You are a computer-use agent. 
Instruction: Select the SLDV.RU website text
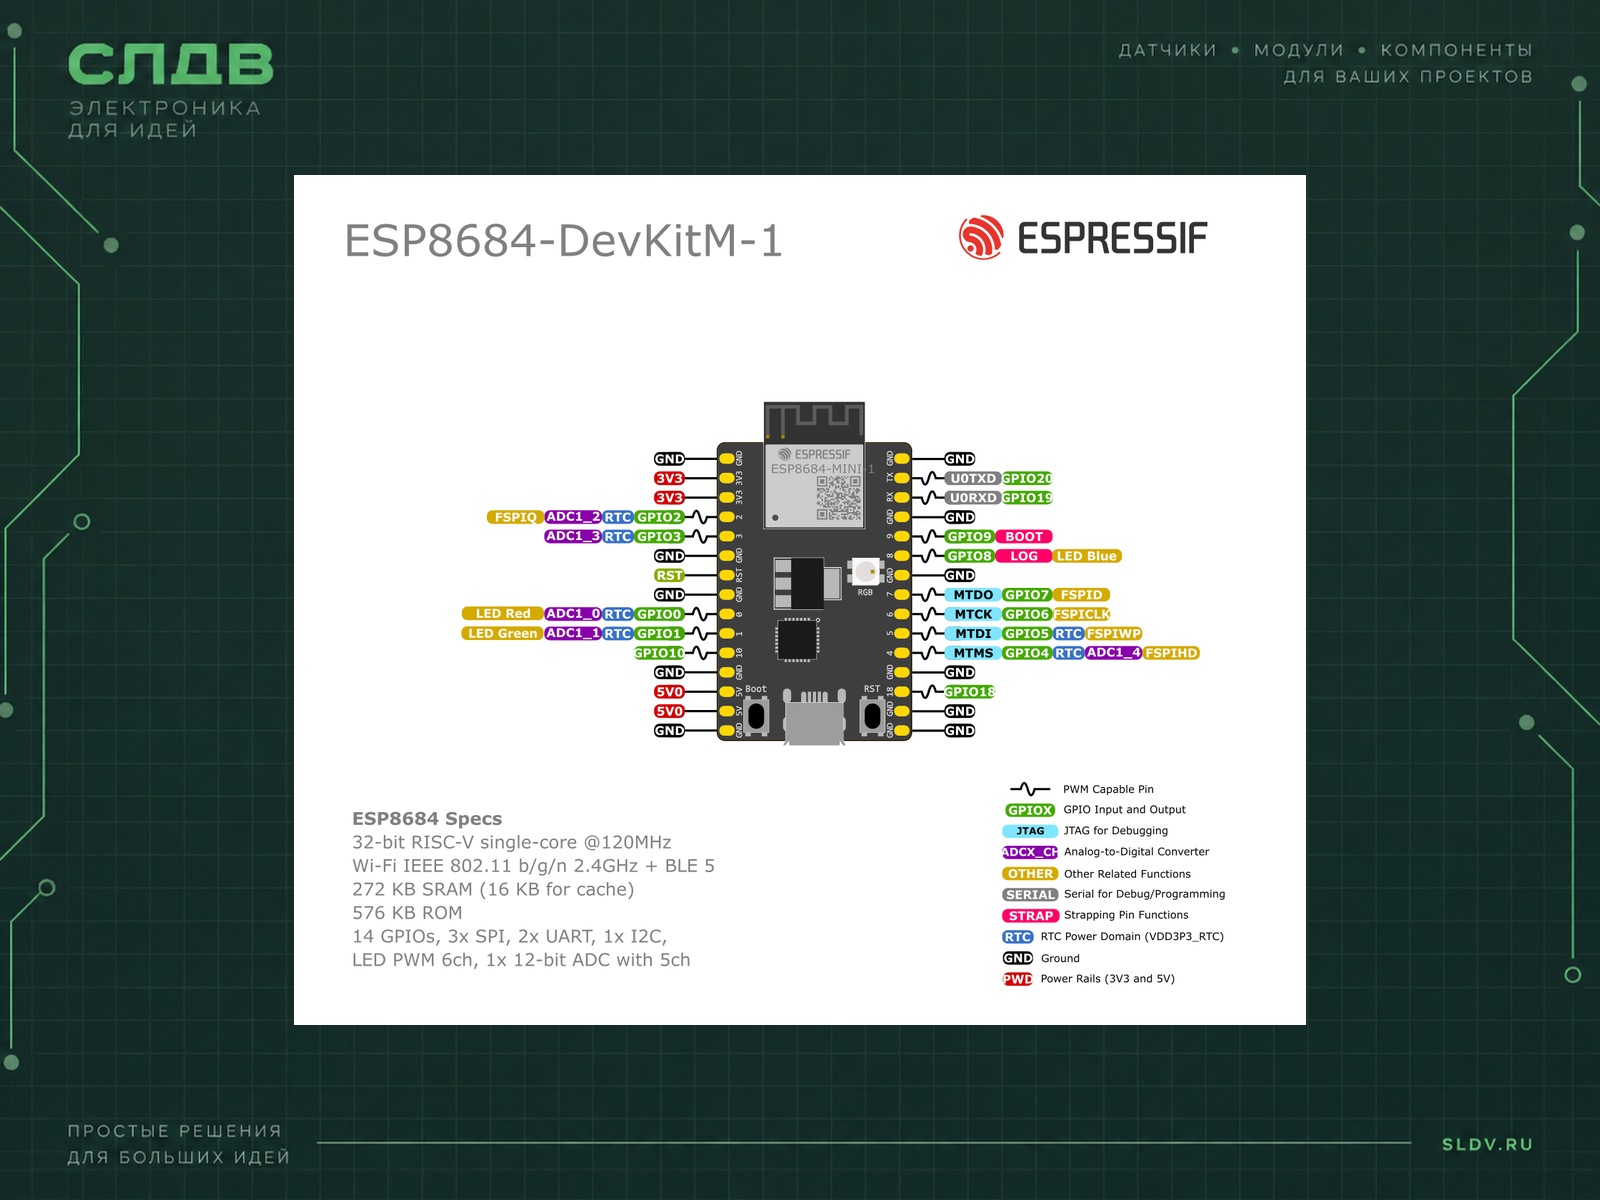coord(1487,1144)
